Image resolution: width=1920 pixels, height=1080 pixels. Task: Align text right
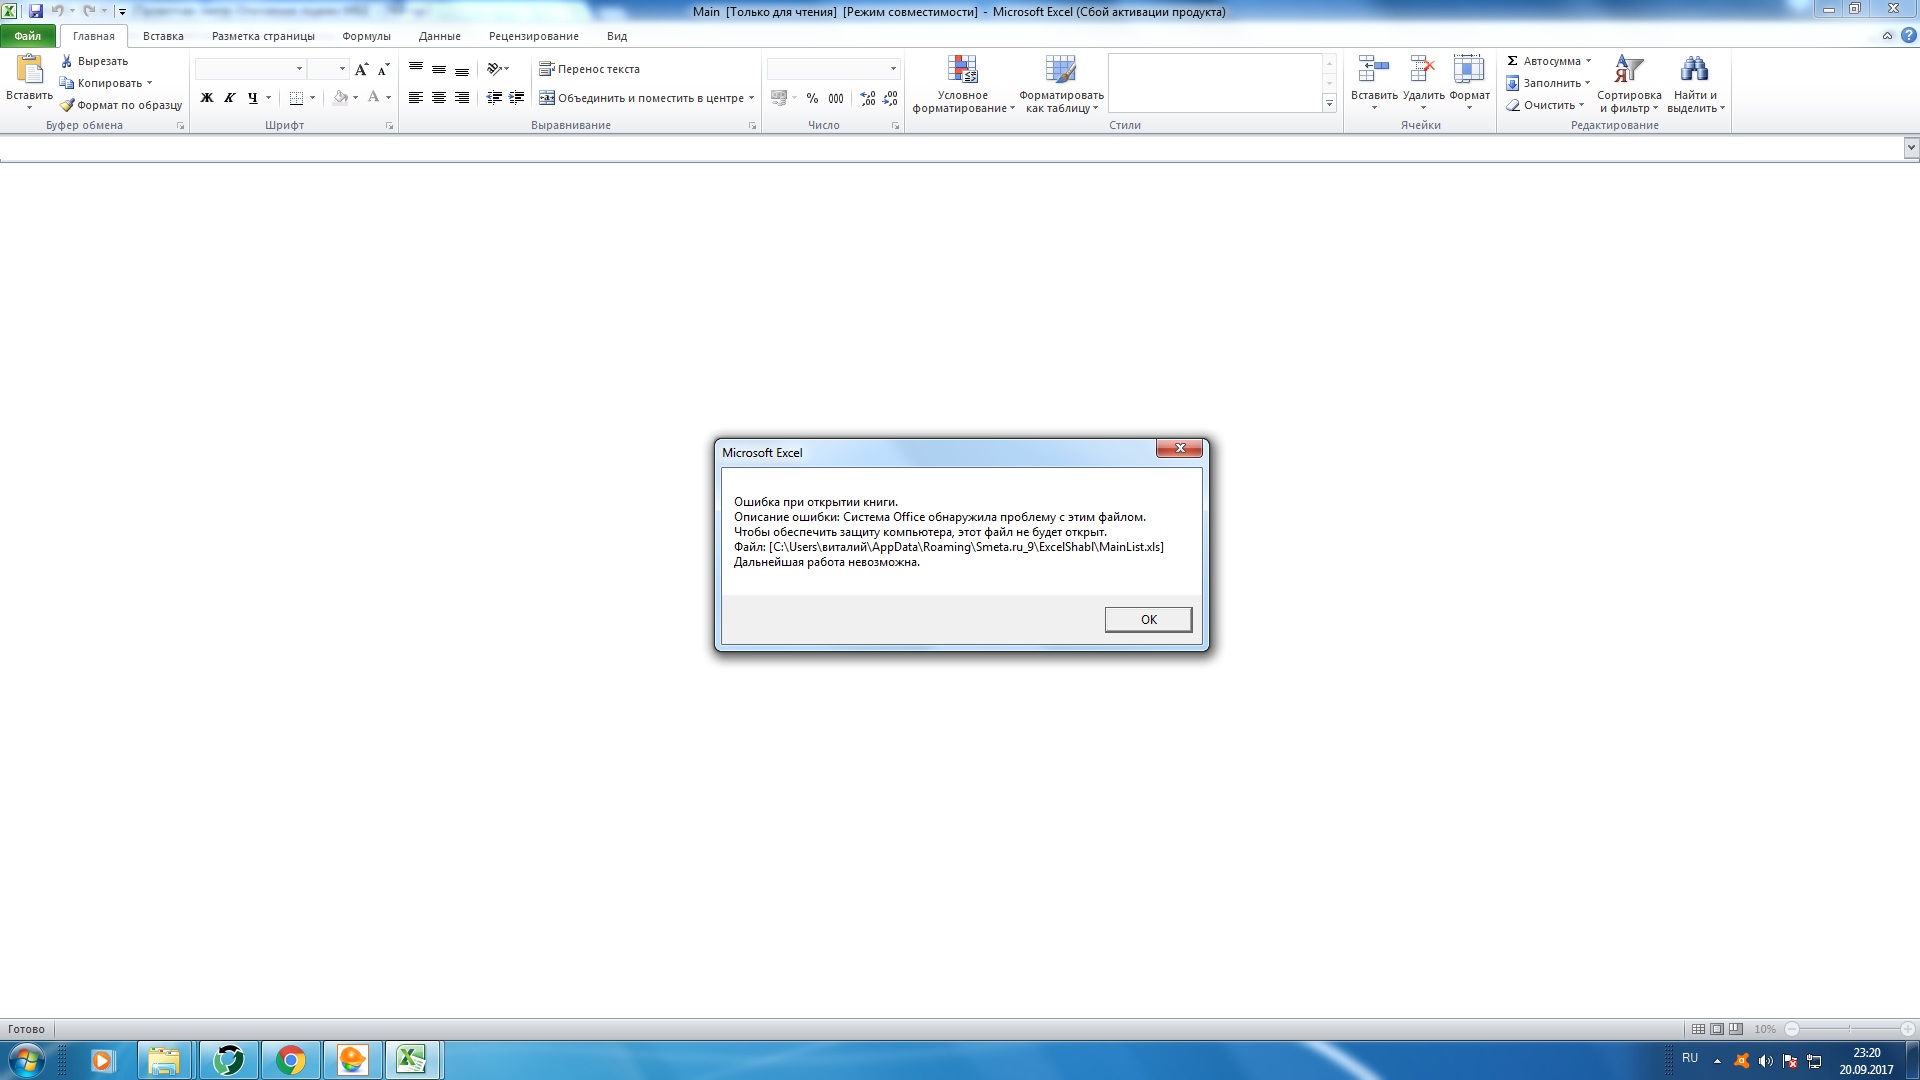[x=462, y=98]
